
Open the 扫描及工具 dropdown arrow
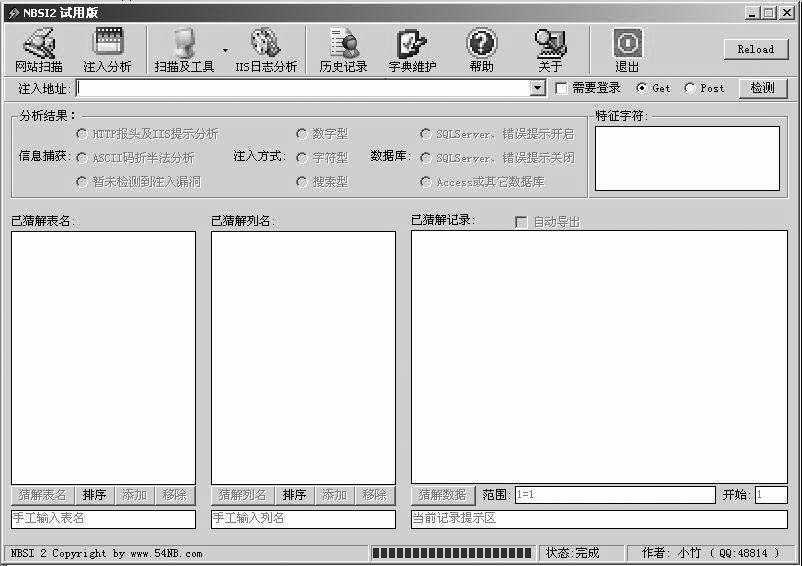225,50
